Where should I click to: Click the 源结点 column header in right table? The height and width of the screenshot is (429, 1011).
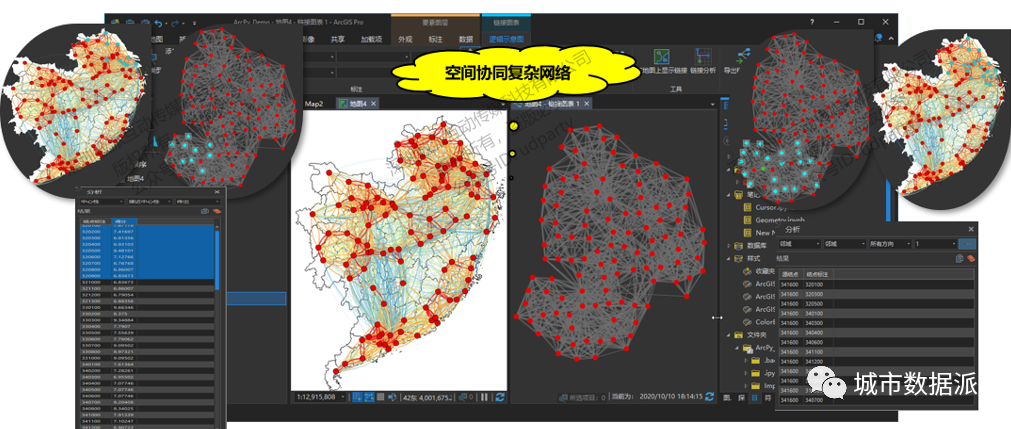(790, 274)
